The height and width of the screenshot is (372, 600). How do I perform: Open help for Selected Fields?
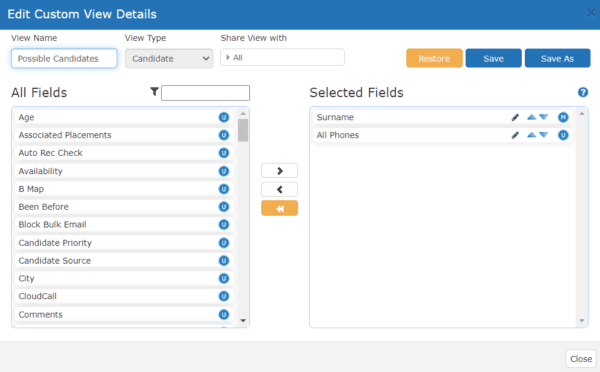pyautogui.click(x=583, y=92)
